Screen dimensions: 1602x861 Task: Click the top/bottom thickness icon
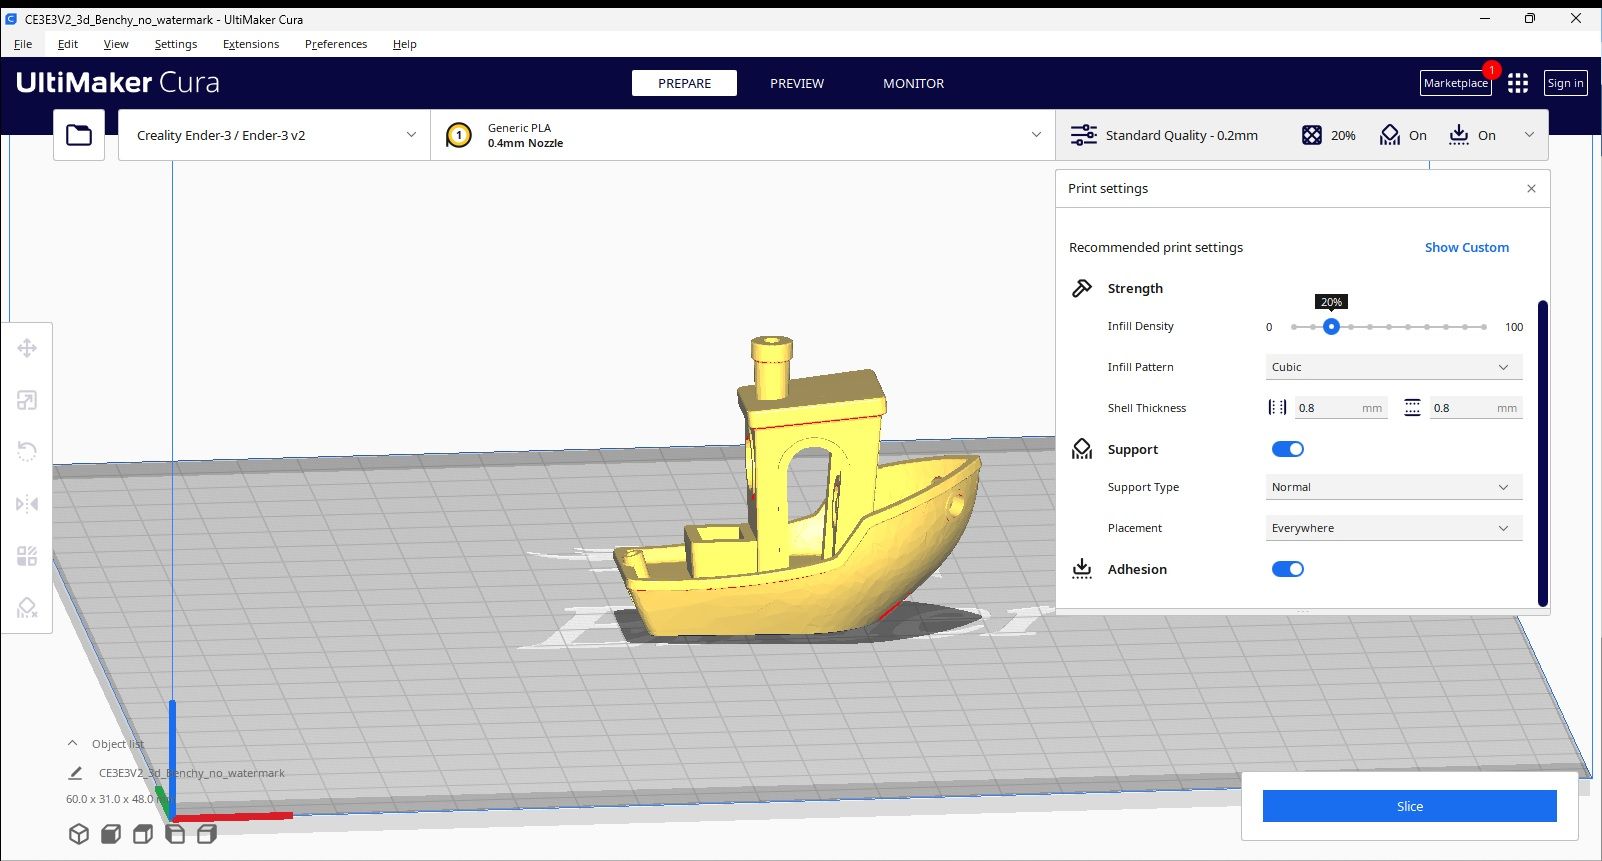coord(1412,407)
